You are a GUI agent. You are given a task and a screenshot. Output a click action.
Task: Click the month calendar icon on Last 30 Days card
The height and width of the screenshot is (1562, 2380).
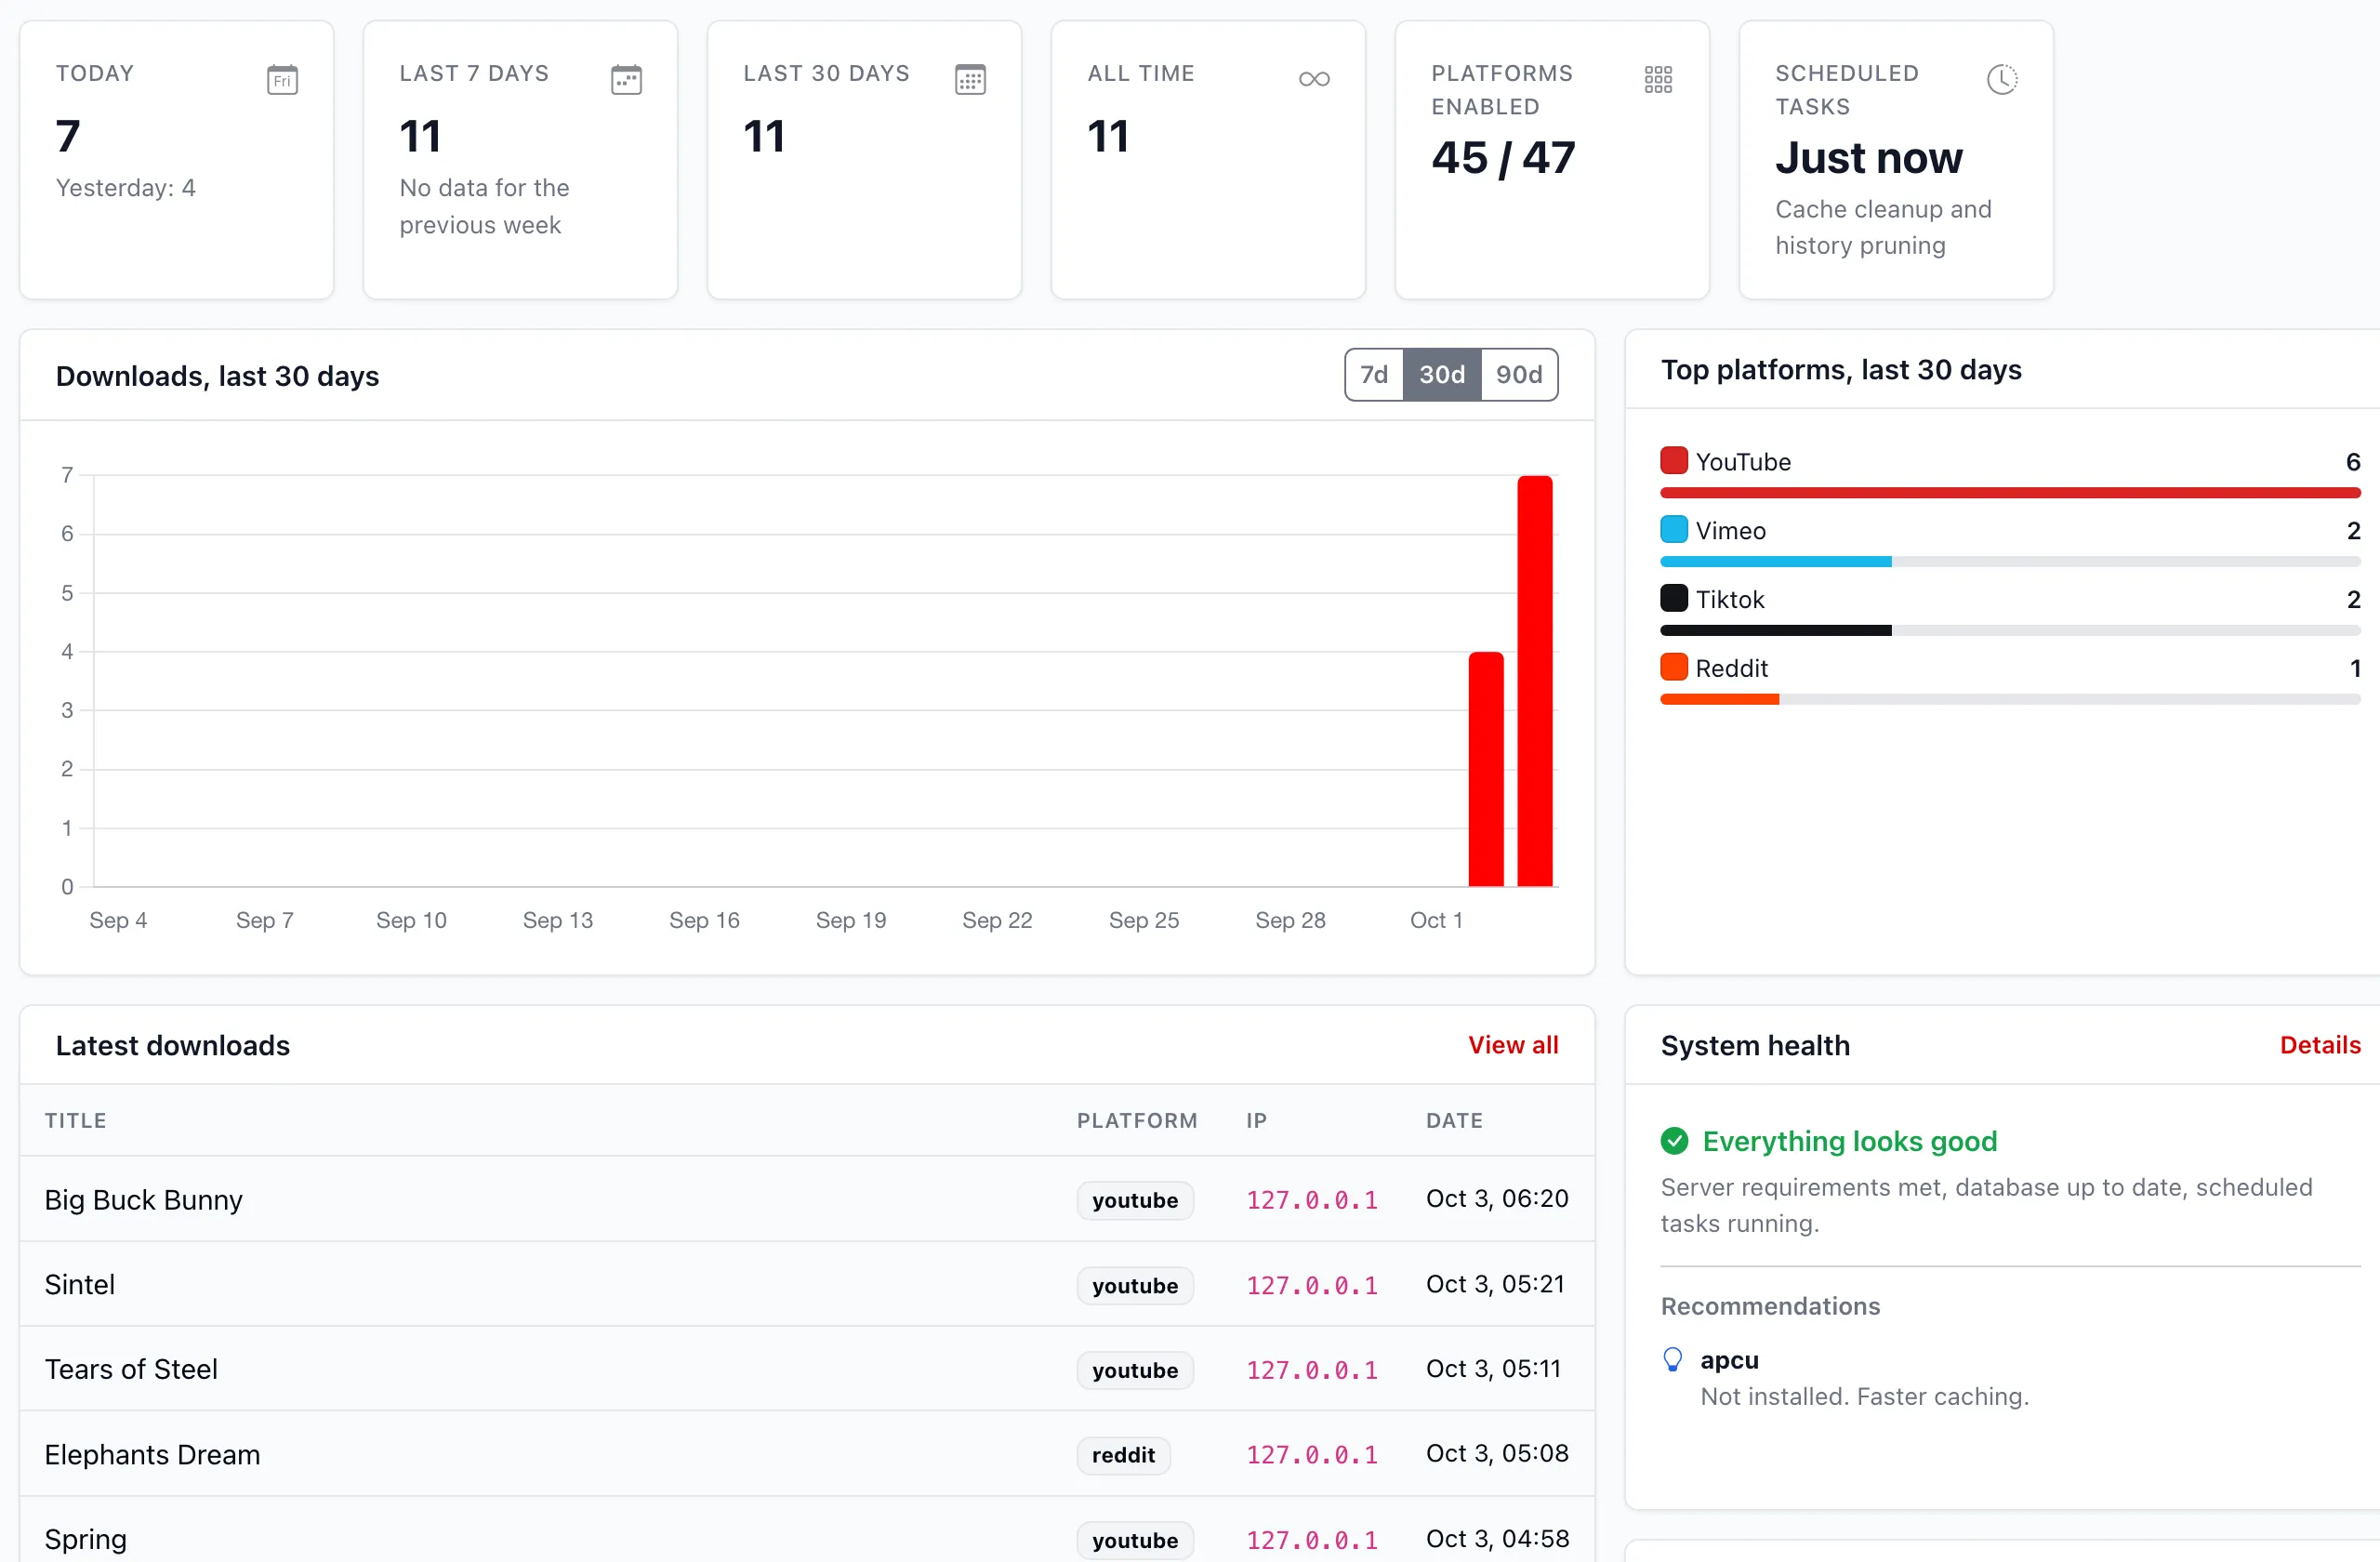coord(970,79)
